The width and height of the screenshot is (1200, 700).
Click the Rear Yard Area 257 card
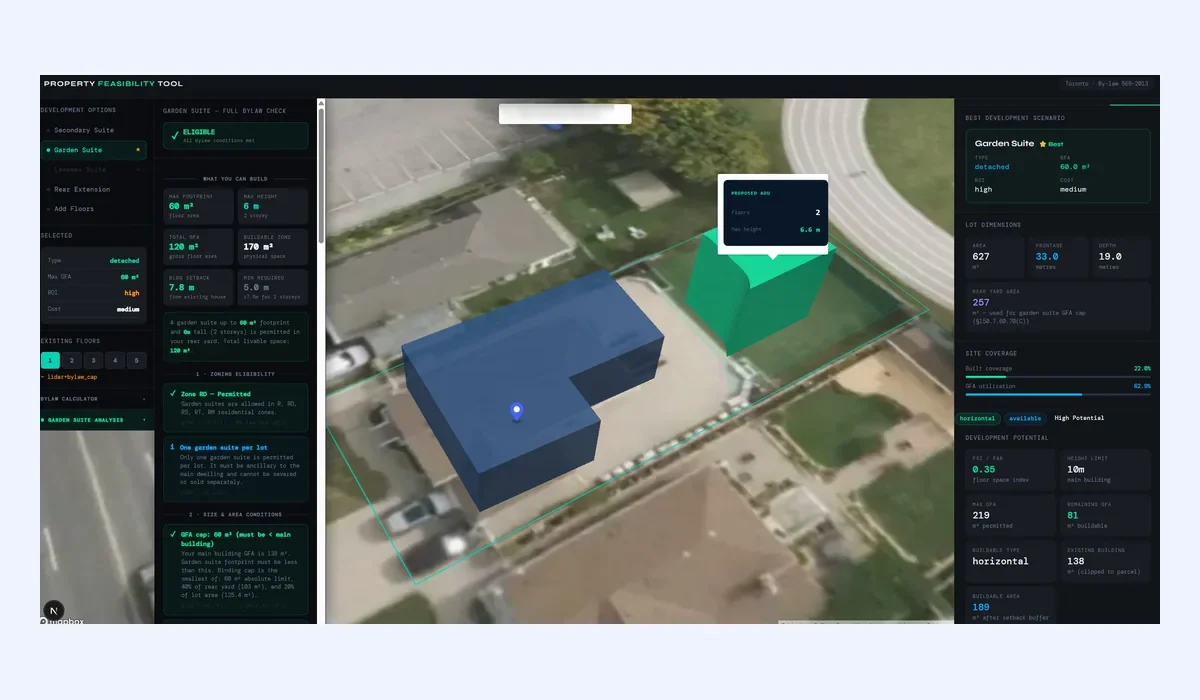pos(1058,307)
